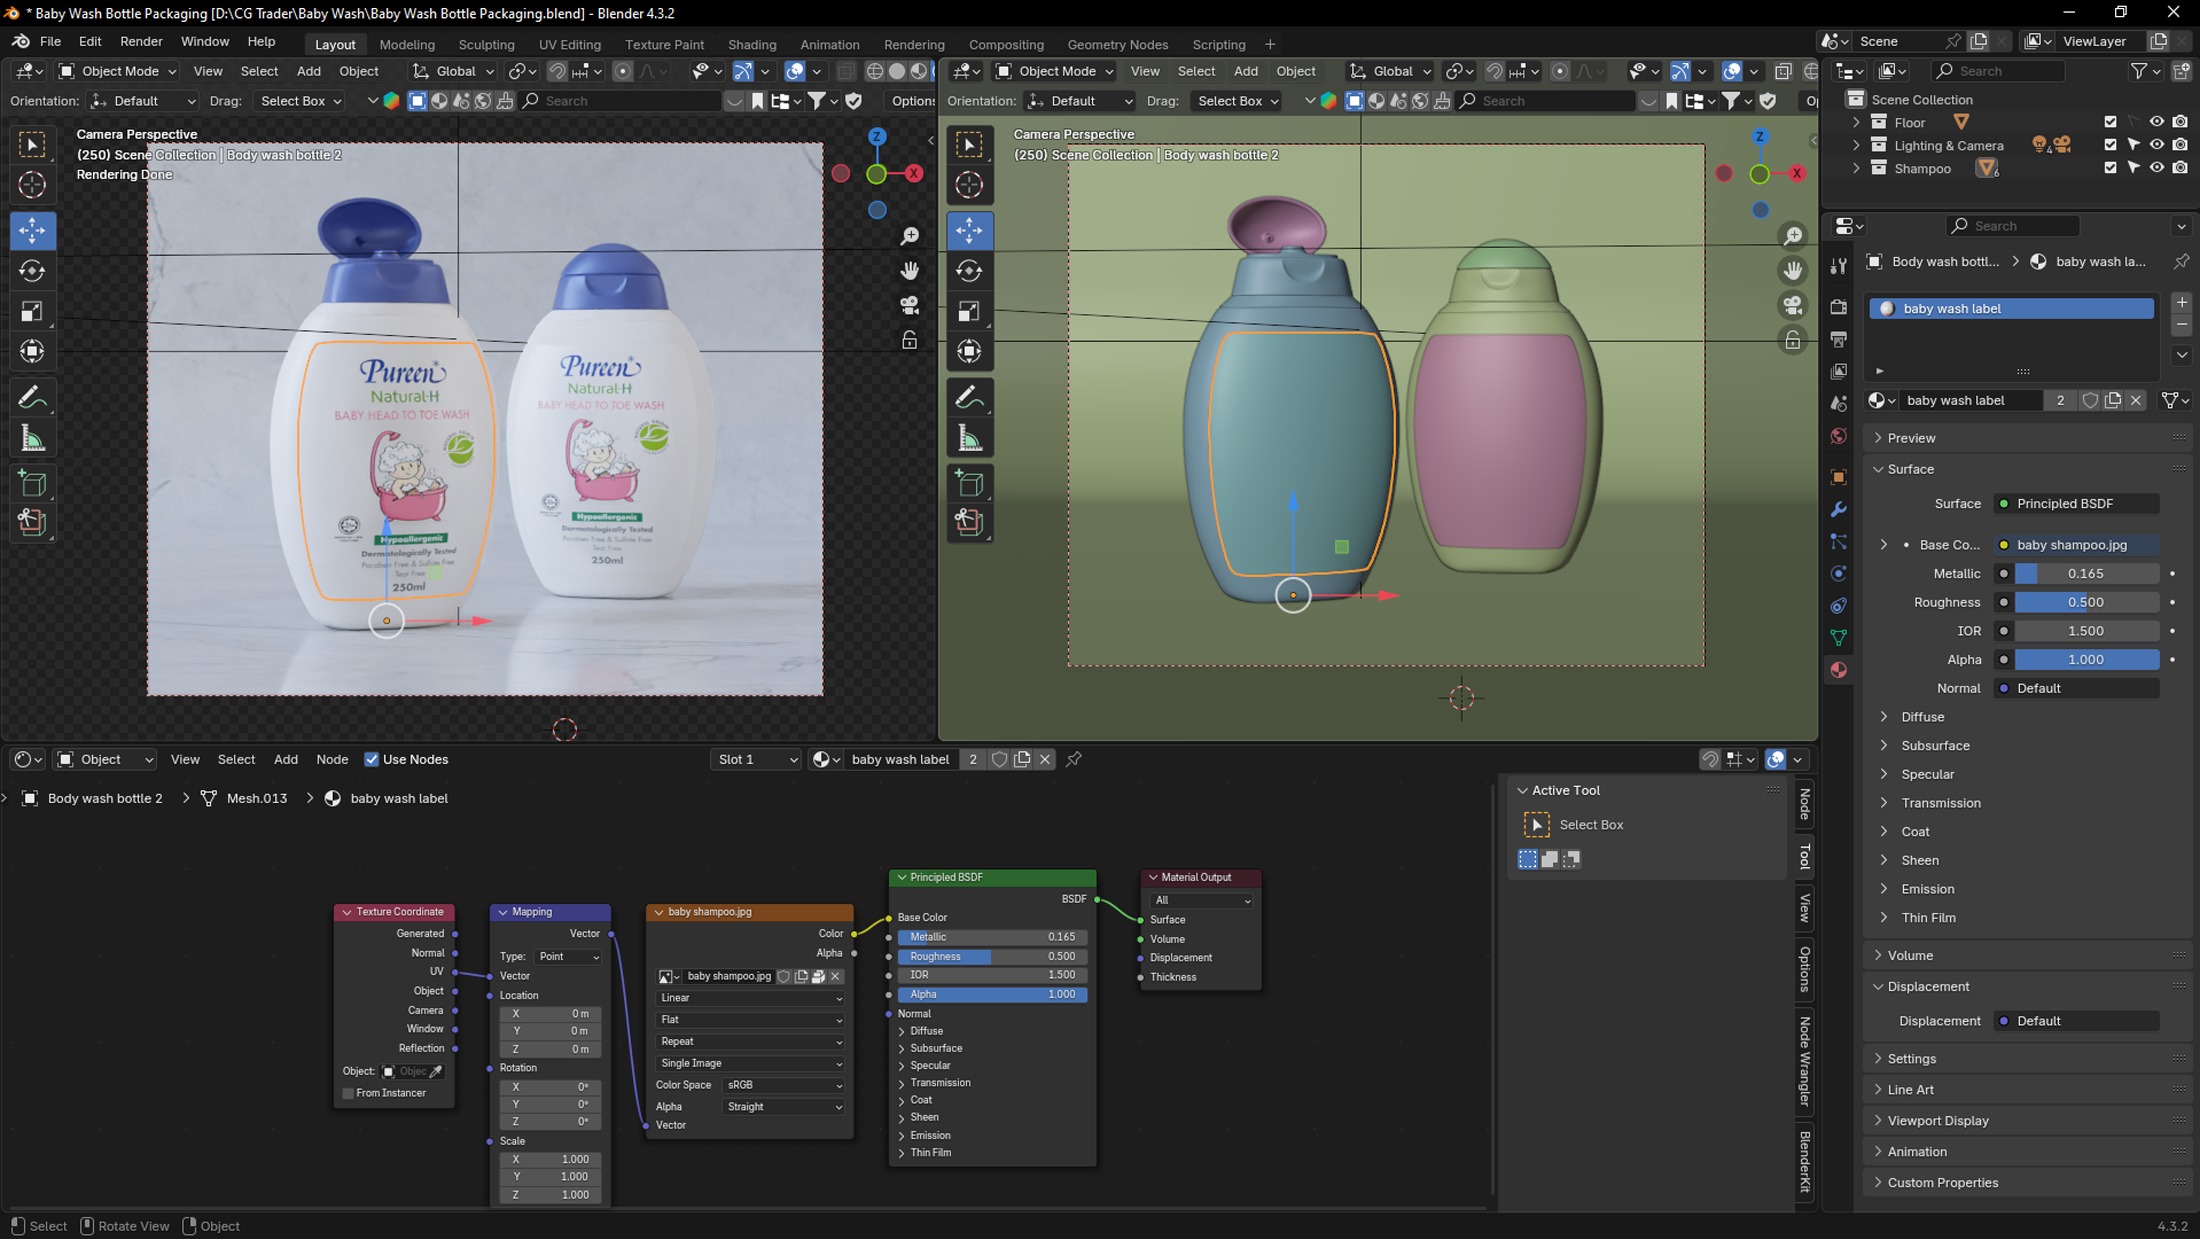Open the Modifiers wrench properties tab
Image resolution: width=2200 pixels, height=1239 pixels.
coord(1838,509)
